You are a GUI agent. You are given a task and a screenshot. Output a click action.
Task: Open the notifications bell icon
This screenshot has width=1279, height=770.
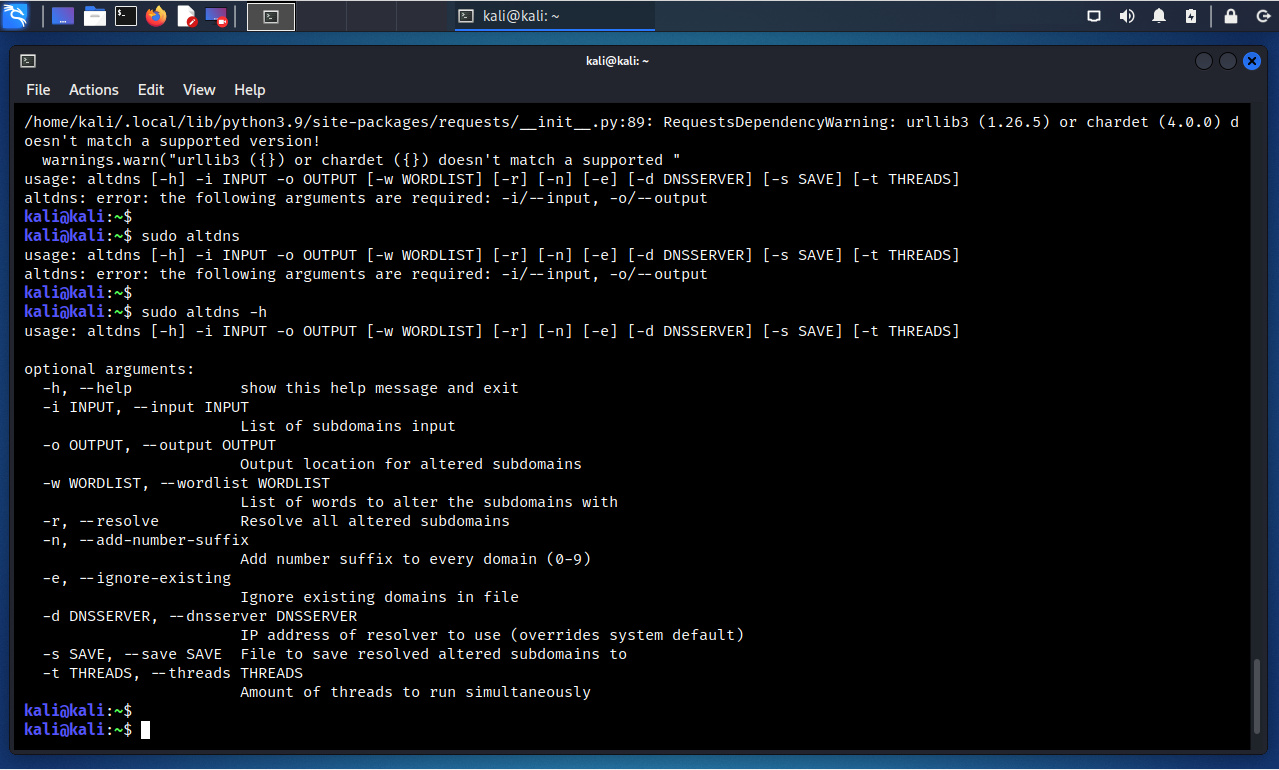(1159, 16)
